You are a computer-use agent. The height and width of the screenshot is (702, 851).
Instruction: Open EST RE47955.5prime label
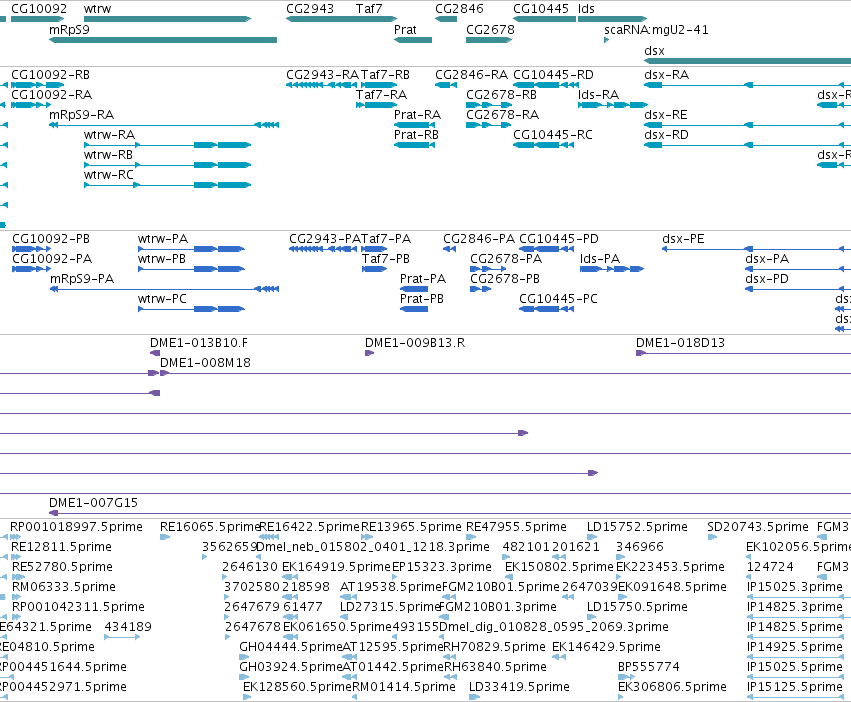tap(517, 527)
